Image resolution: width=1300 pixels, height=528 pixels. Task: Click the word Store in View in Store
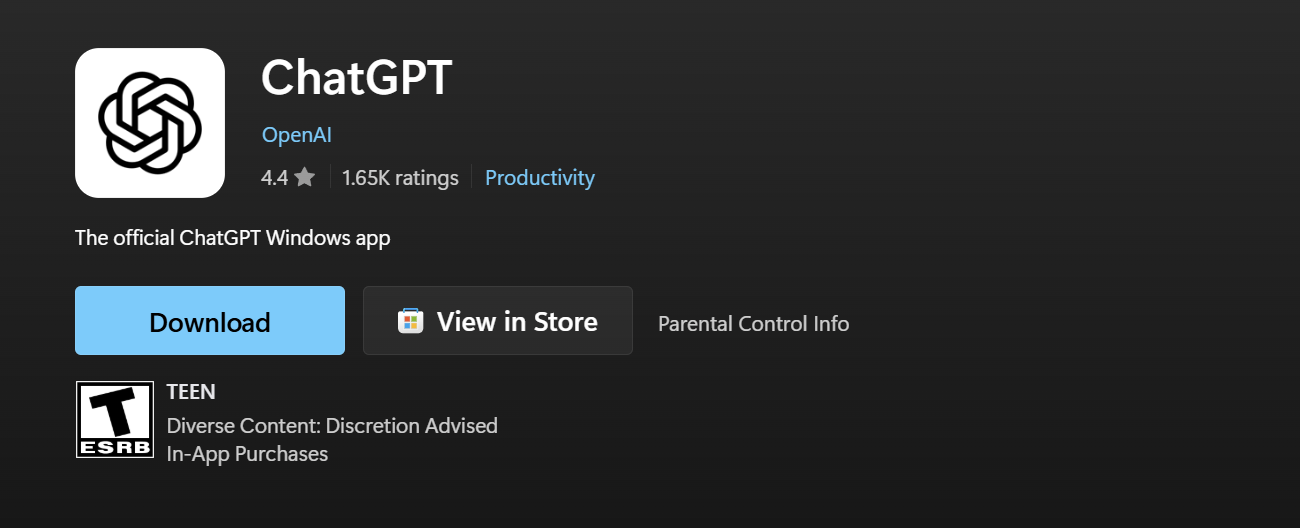coord(565,321)
